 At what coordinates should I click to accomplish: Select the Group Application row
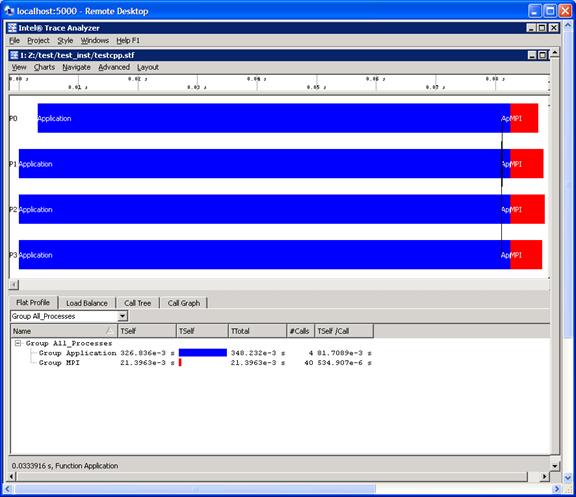[x=206, y=353]
